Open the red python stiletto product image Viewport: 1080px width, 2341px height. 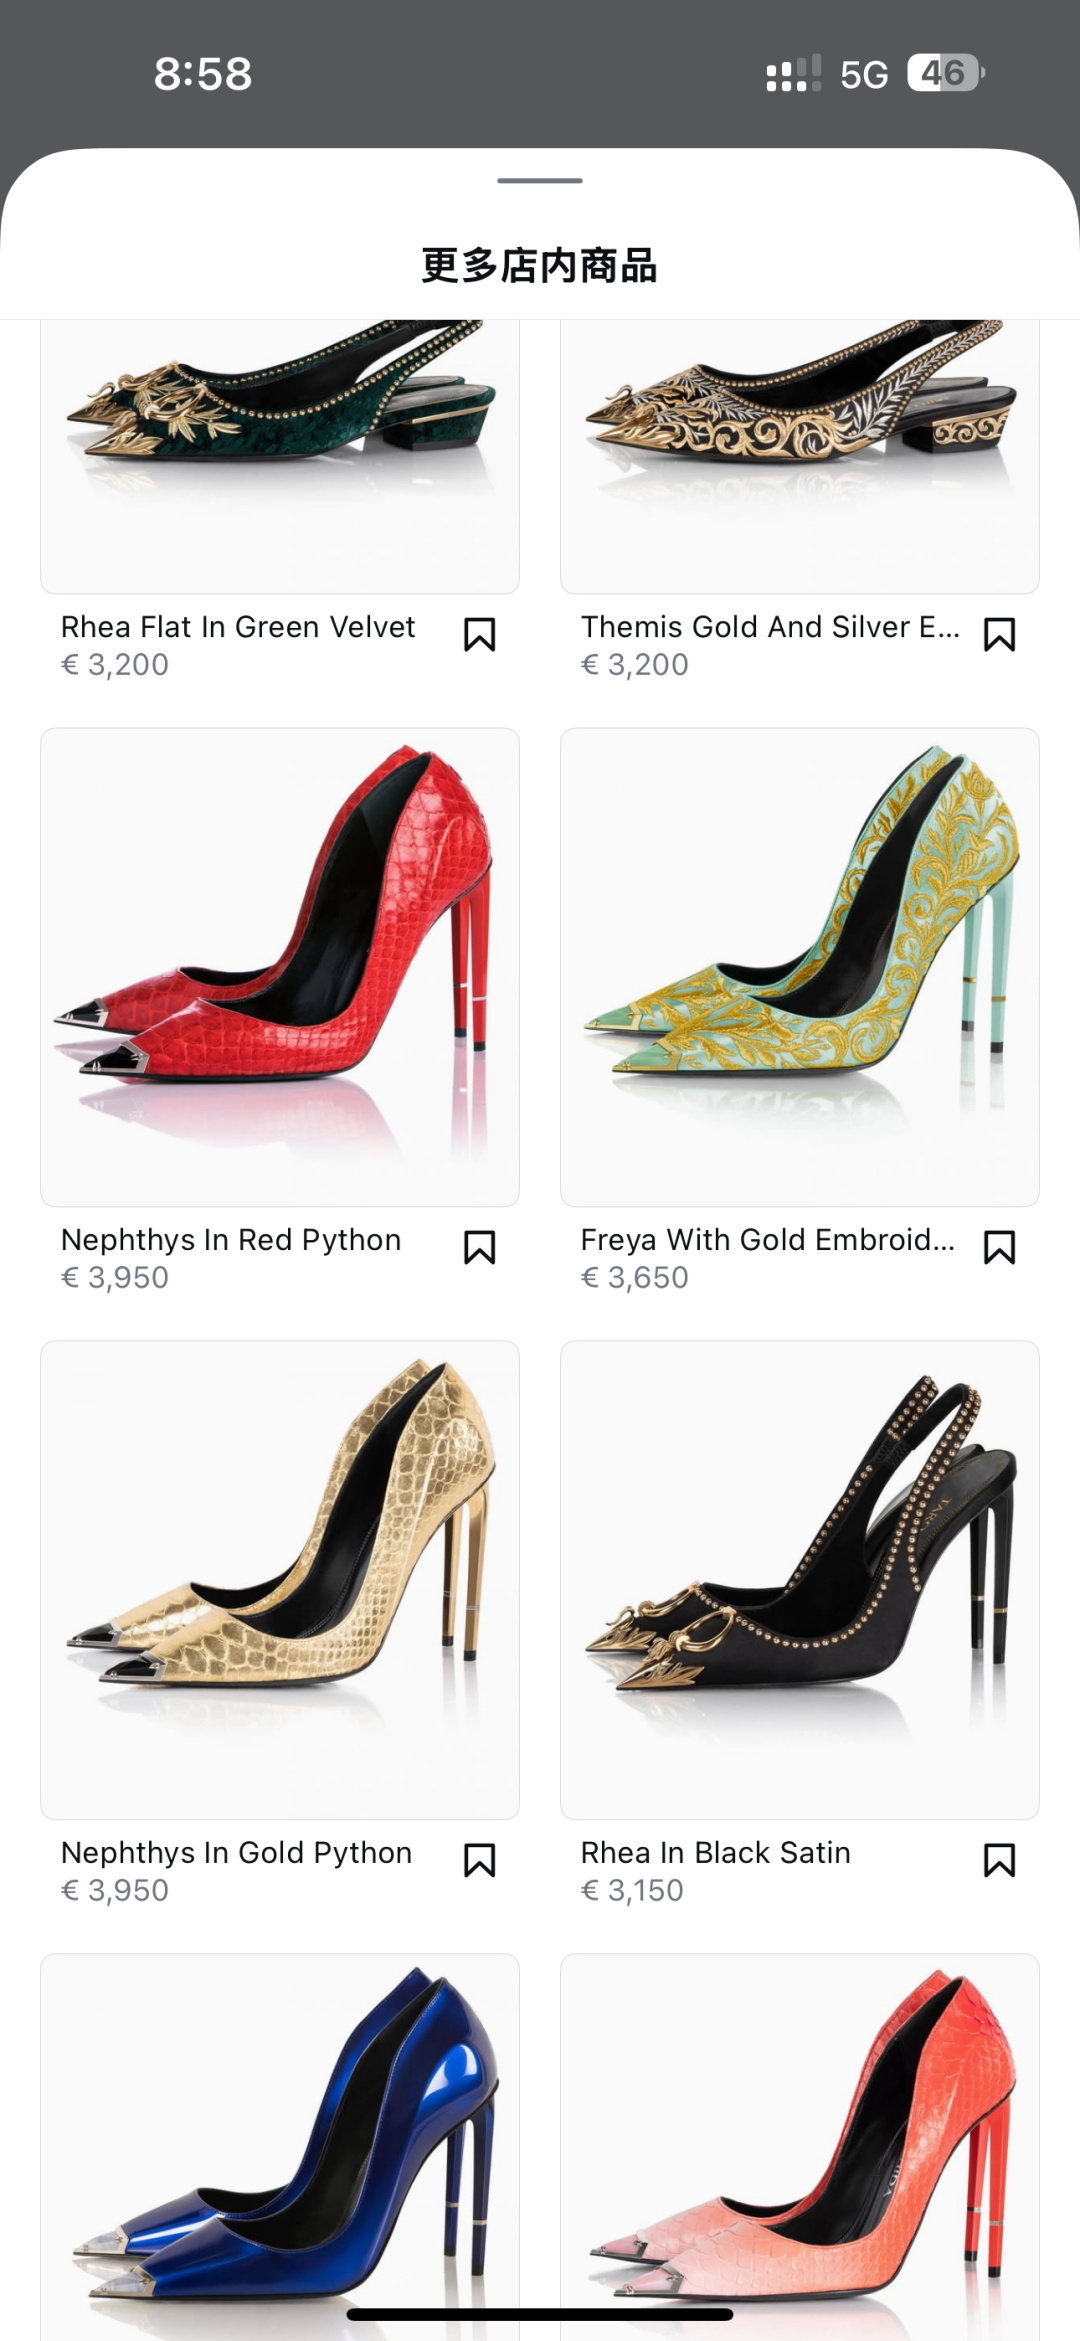280,967
